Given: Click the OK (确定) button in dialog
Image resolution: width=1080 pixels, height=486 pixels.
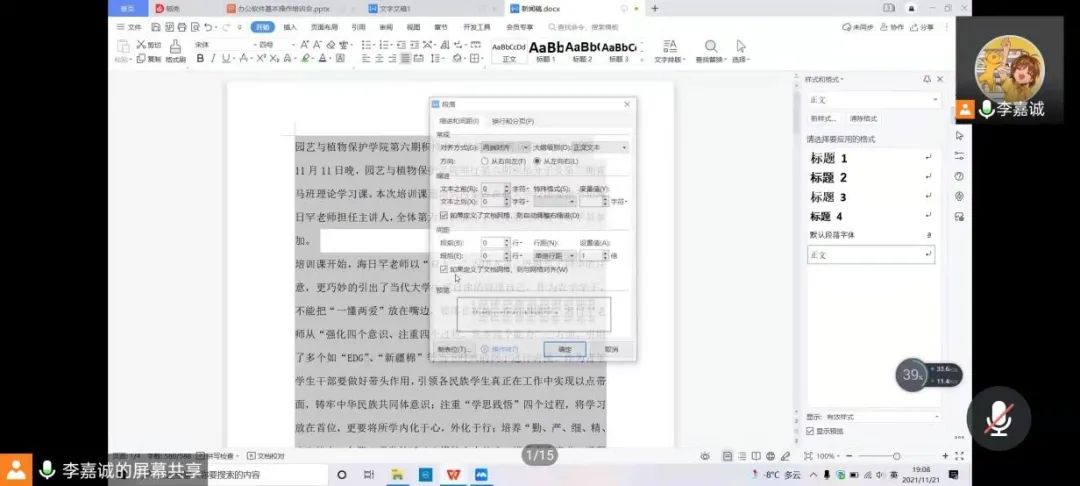Looking at the screenshot, I should click(564, 349).
